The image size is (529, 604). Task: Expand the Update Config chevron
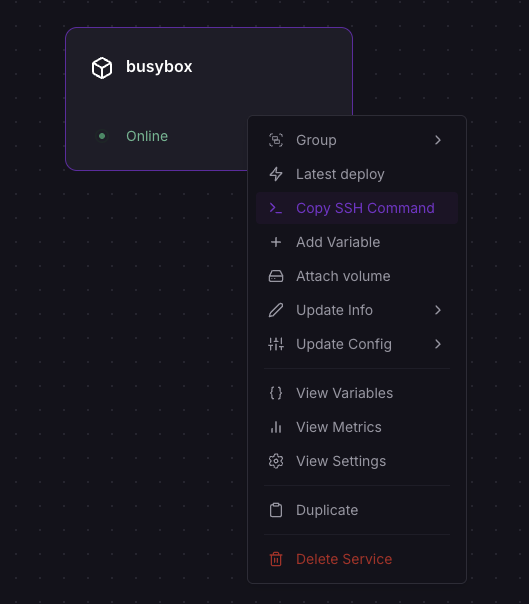438,344
